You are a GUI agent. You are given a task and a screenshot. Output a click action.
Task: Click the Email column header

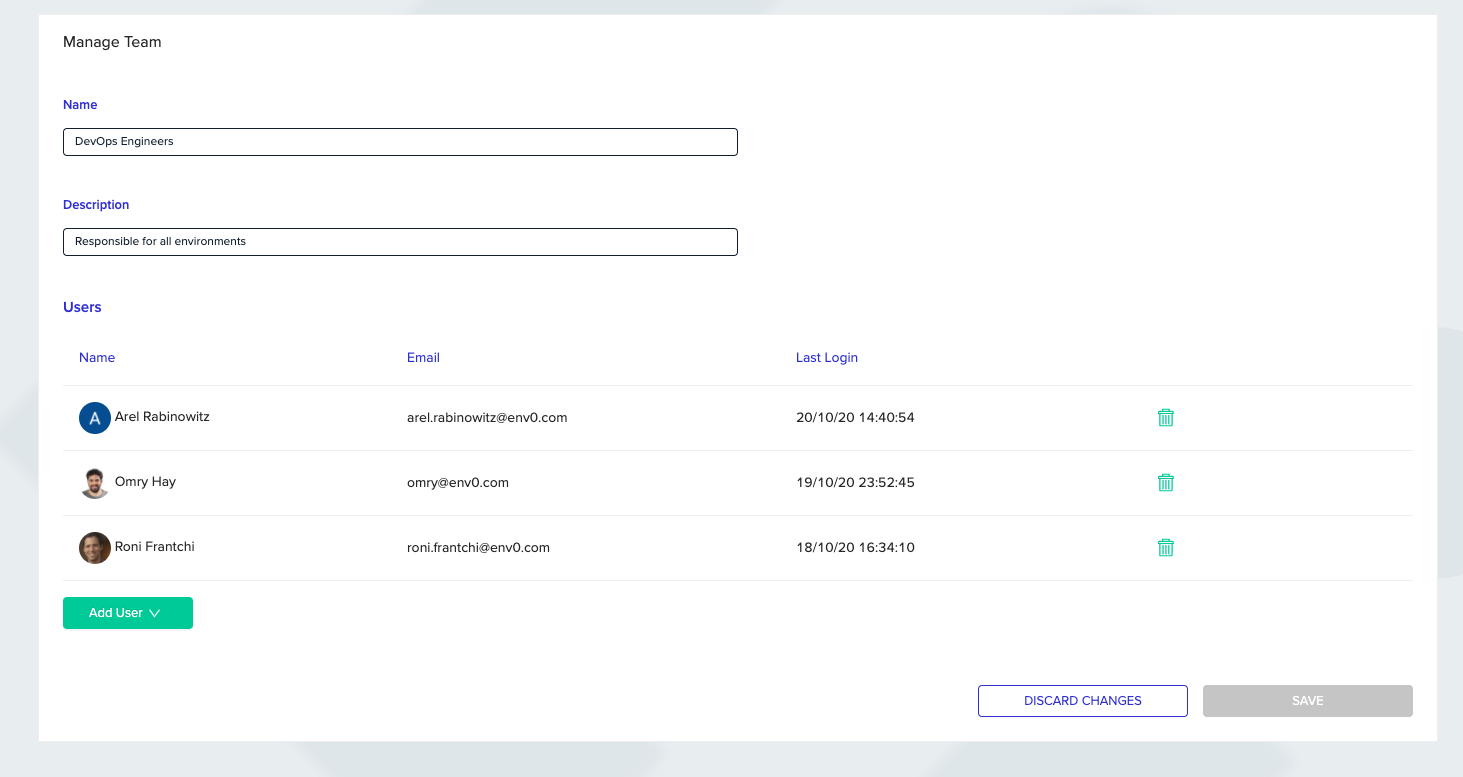coord(423,358)
